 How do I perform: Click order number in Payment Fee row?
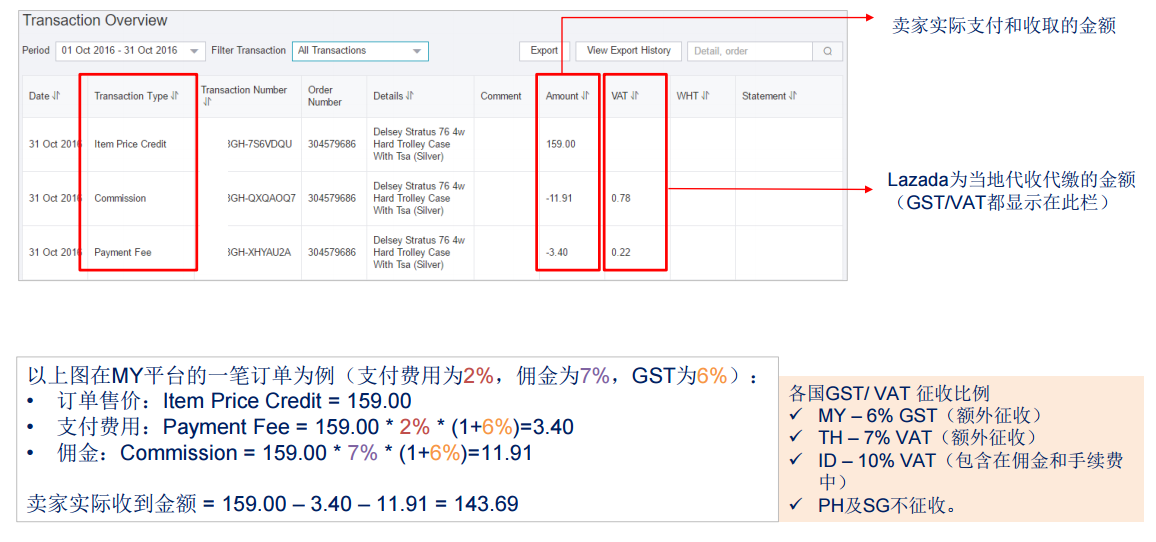(332, 252)
